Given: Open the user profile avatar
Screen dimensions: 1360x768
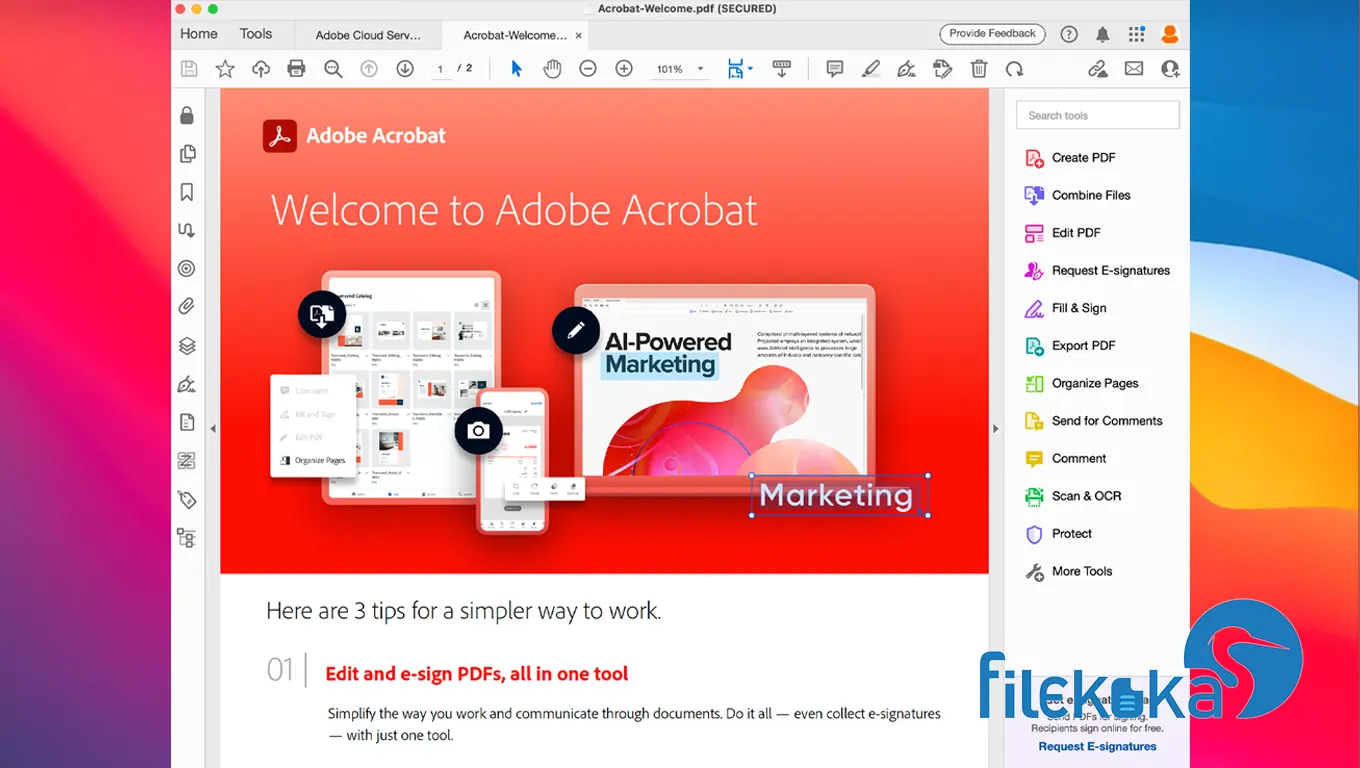Looking at the screenshot, I should coord(1170,34).
